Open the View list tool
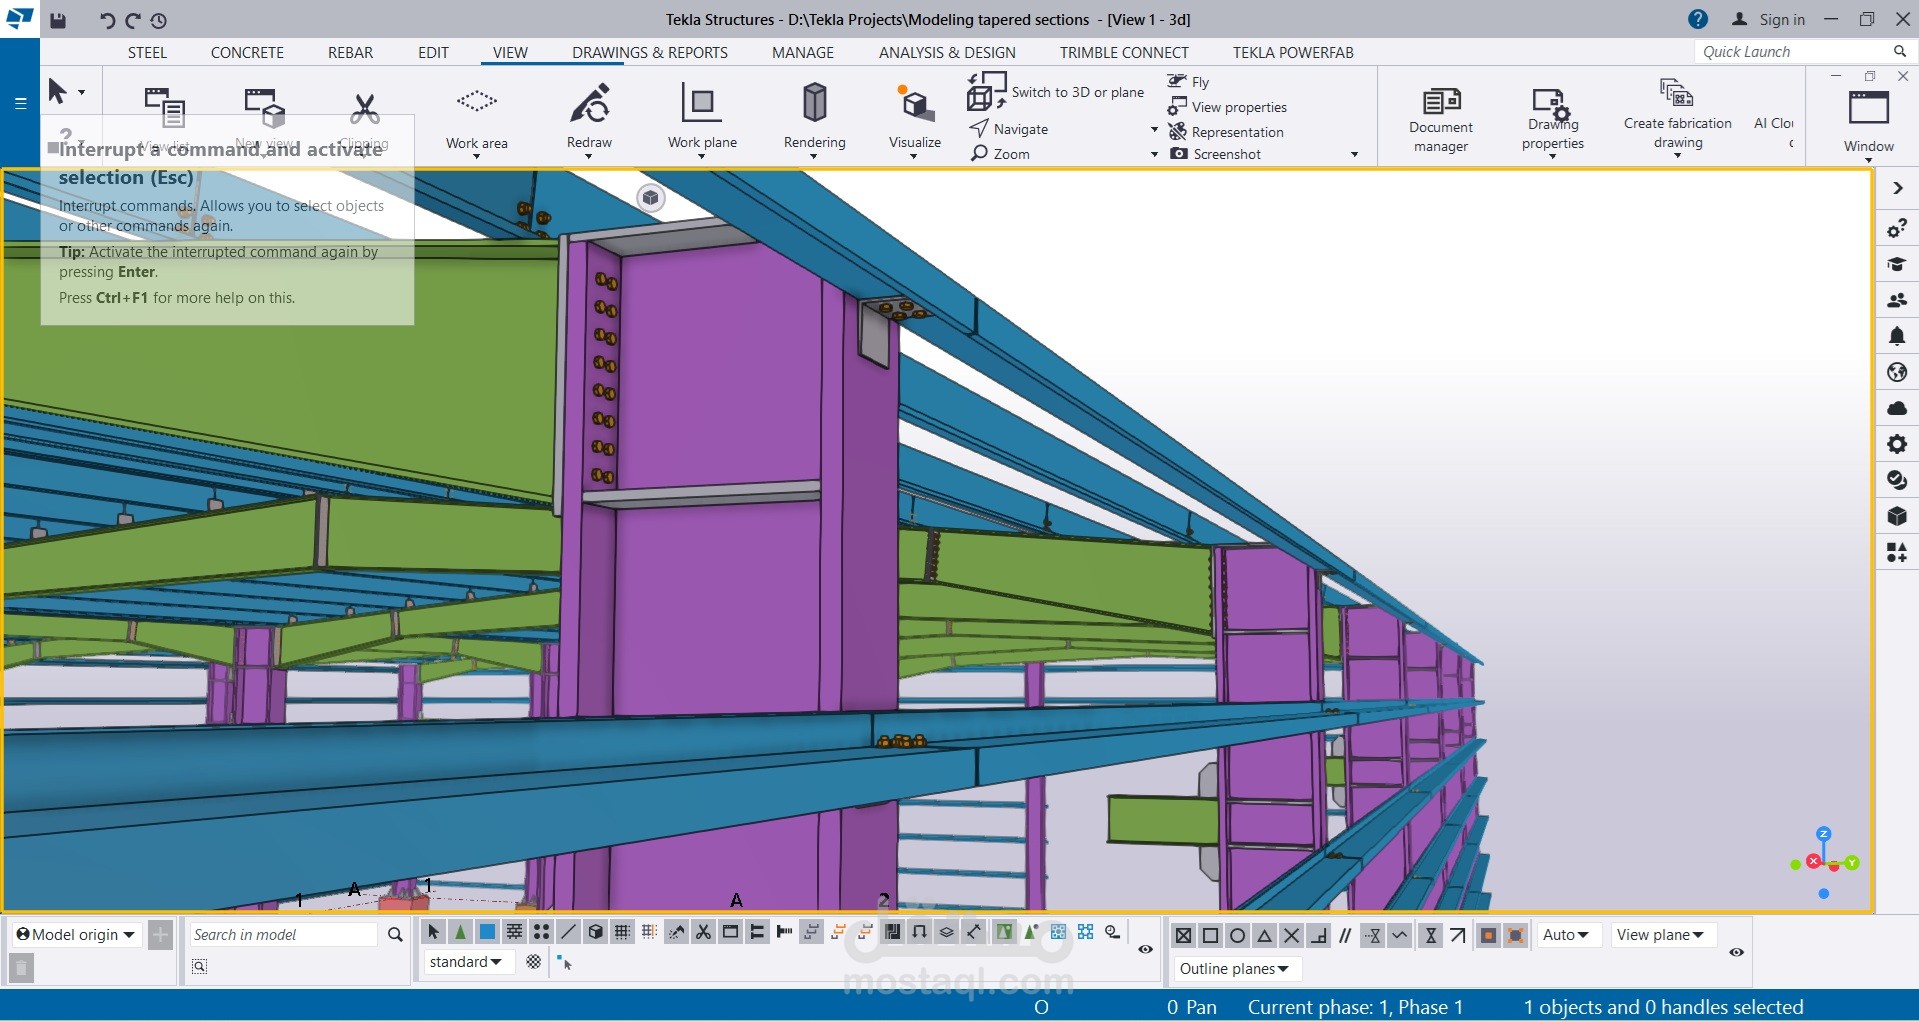 (165, 118)
